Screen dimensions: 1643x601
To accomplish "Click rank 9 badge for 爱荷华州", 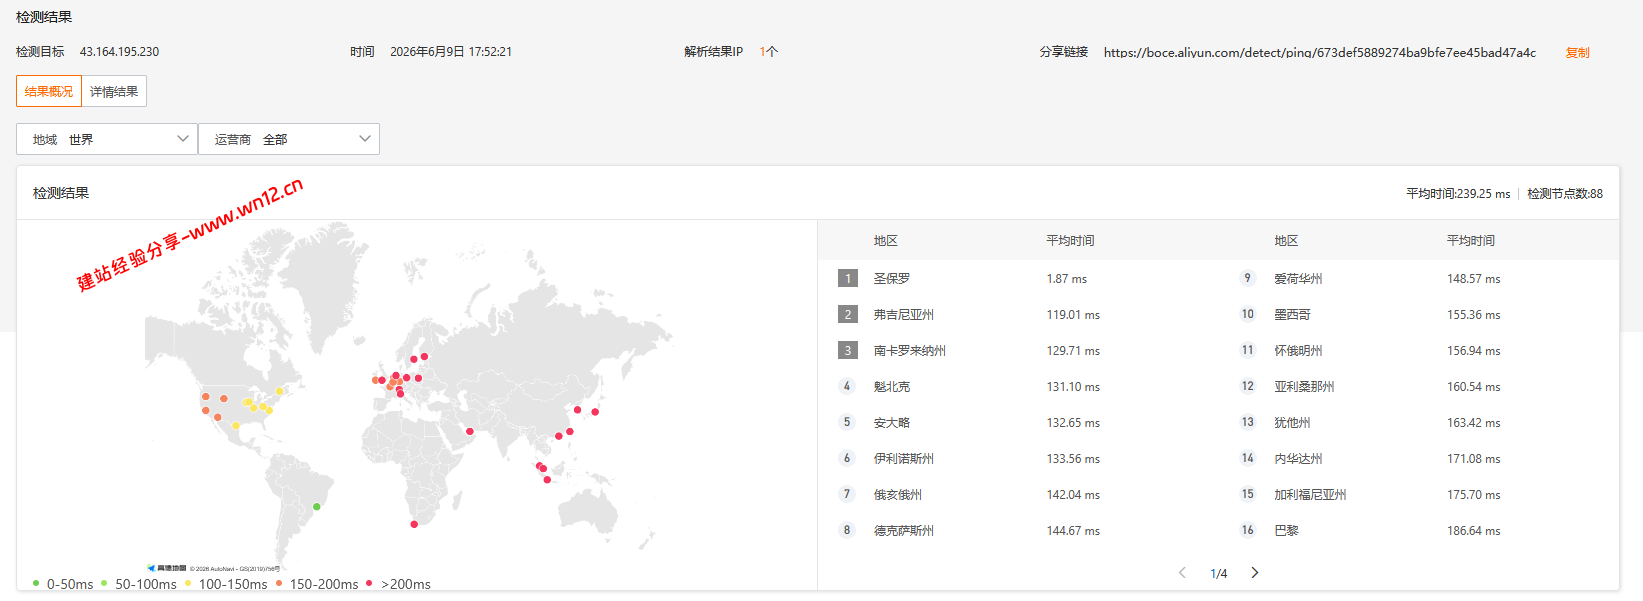I will click(1247, 278).
